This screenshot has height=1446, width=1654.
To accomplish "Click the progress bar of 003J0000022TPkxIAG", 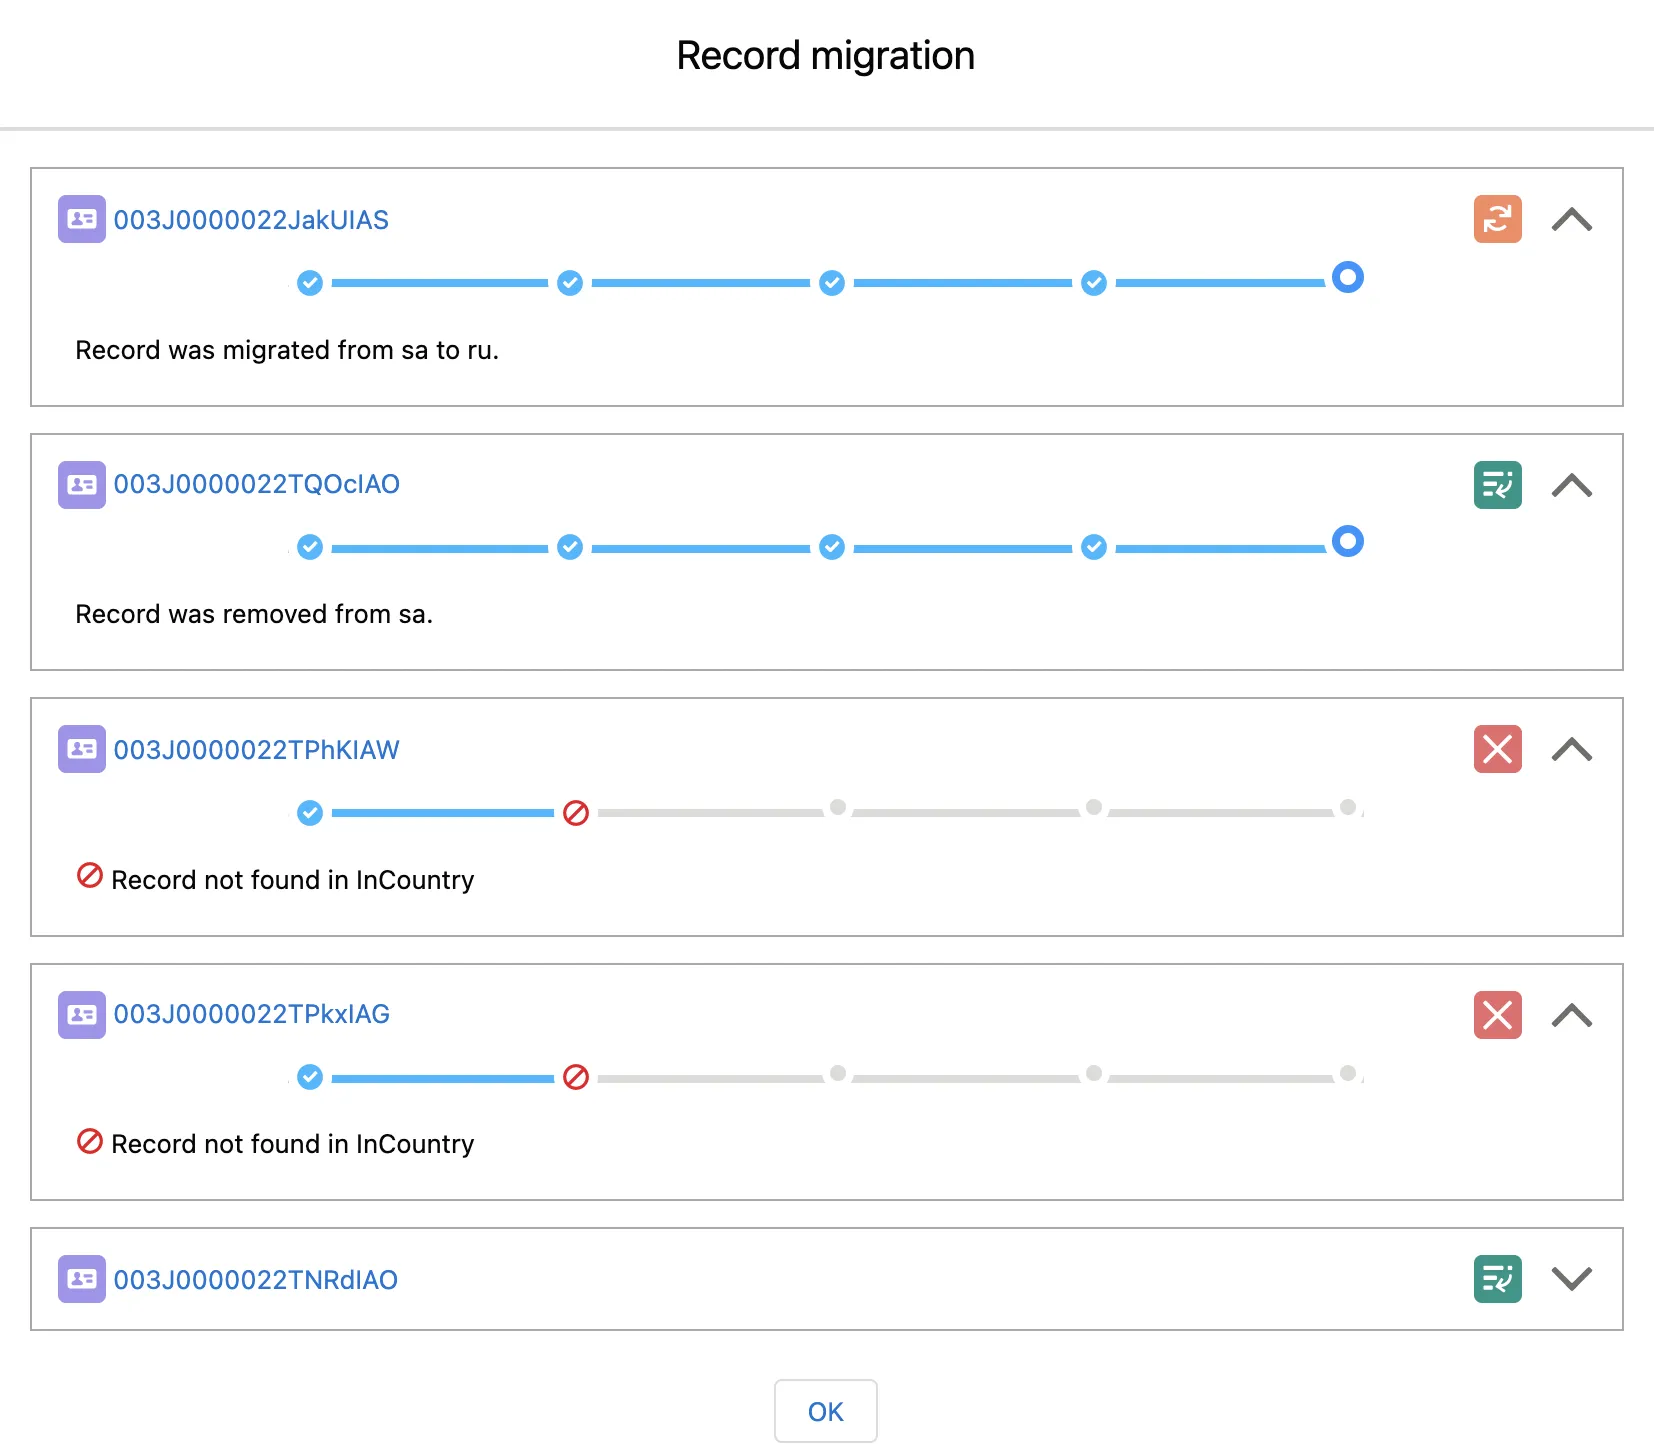I will [830, 1077].
